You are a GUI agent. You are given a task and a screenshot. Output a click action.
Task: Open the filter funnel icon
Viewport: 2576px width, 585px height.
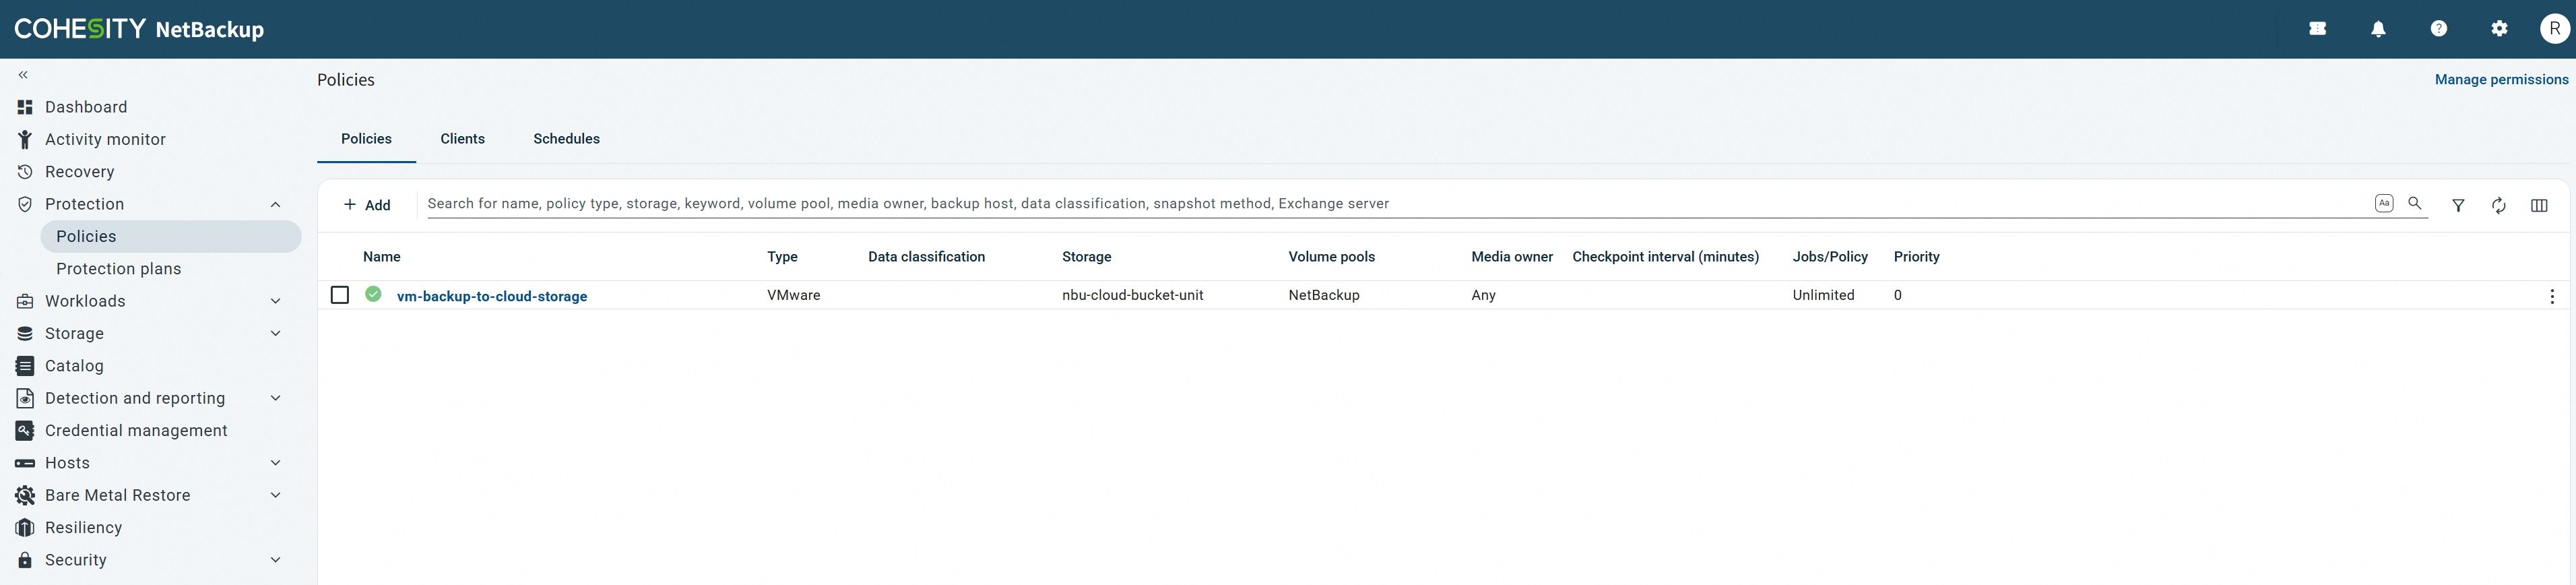pyautogui.click(x=2458, y=205)
